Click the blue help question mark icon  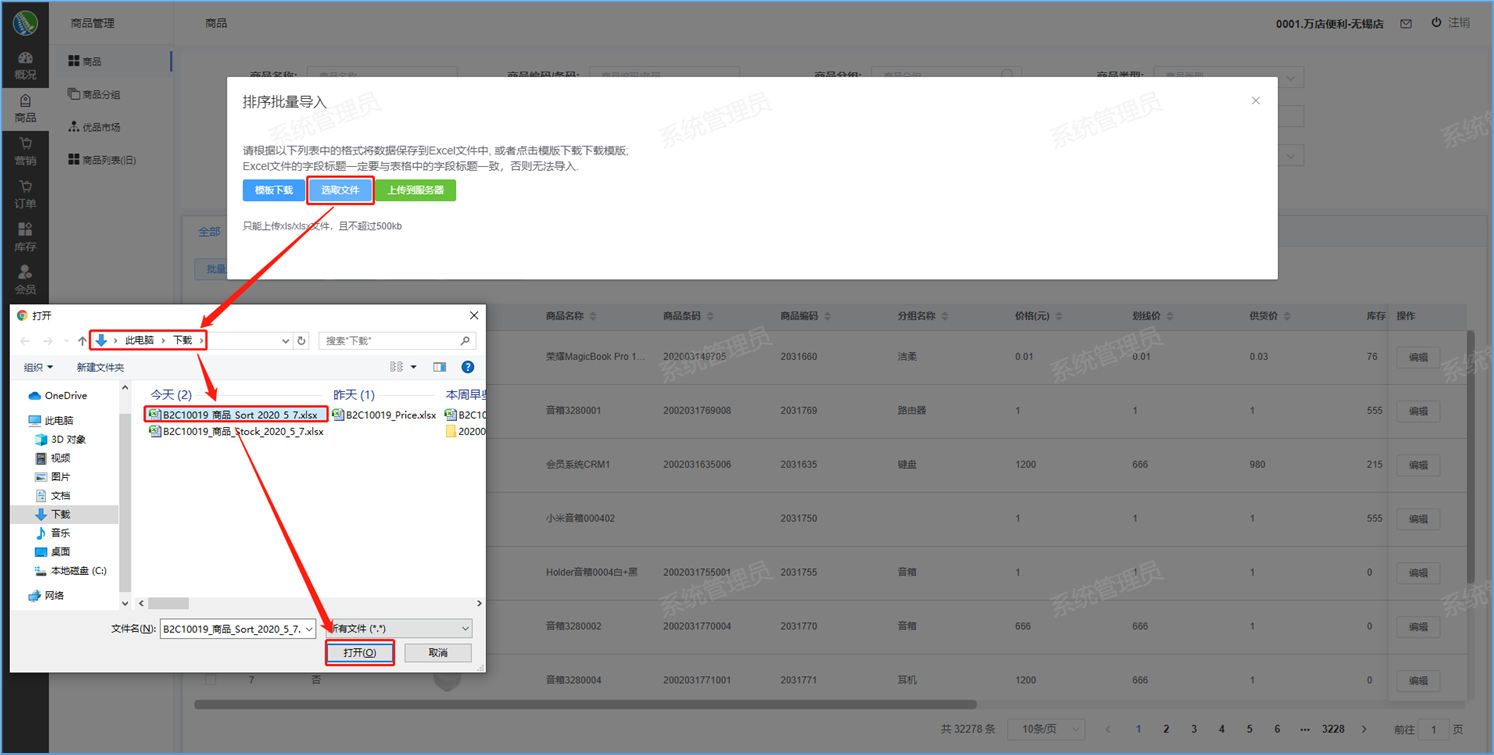(467, 367)
